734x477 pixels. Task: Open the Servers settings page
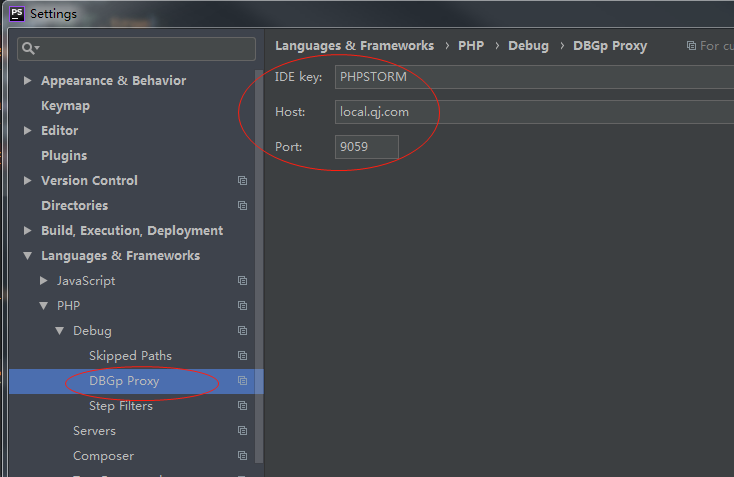[94, 431]
